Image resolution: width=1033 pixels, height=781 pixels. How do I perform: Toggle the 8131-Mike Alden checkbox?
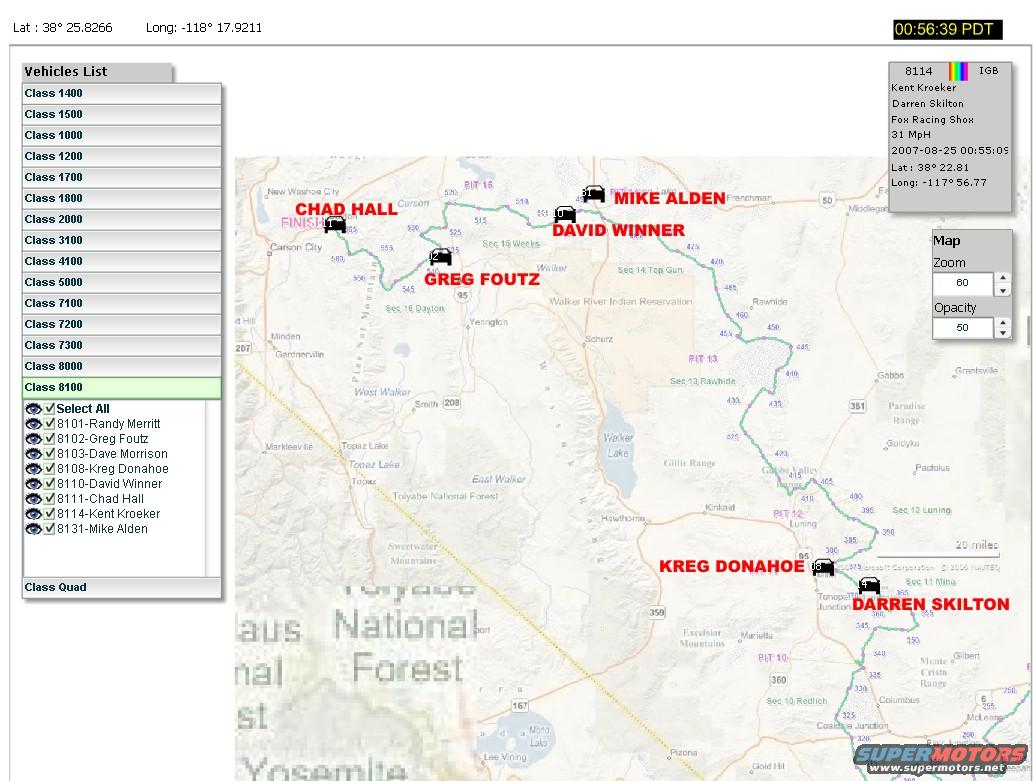tap(49, 529)
